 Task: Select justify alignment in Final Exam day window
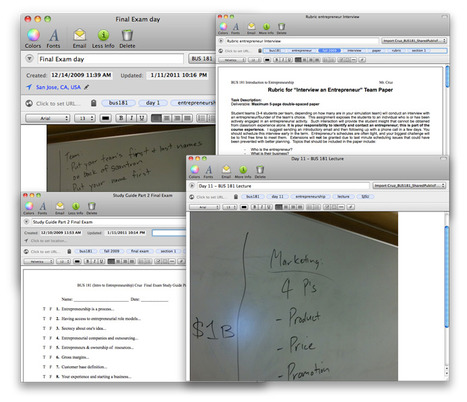coord(187,118)
